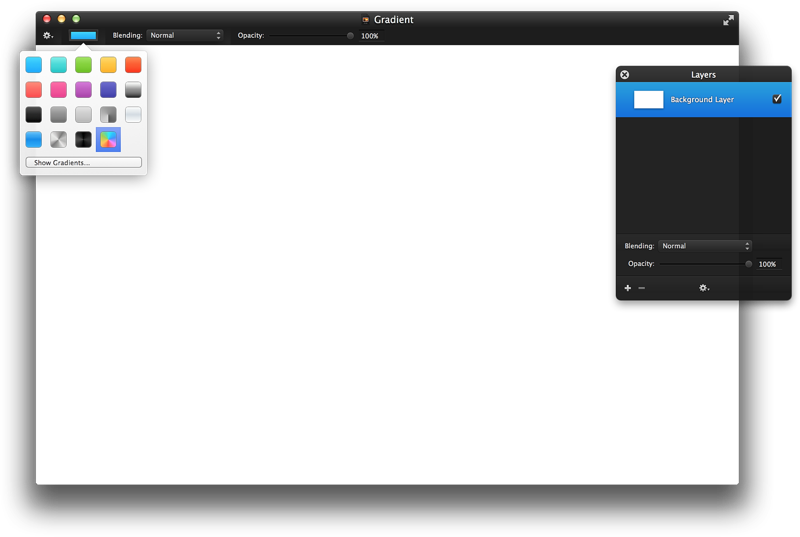
Task: Click the toolbar Opacity slider knob
Action: (x=350, y=36)
